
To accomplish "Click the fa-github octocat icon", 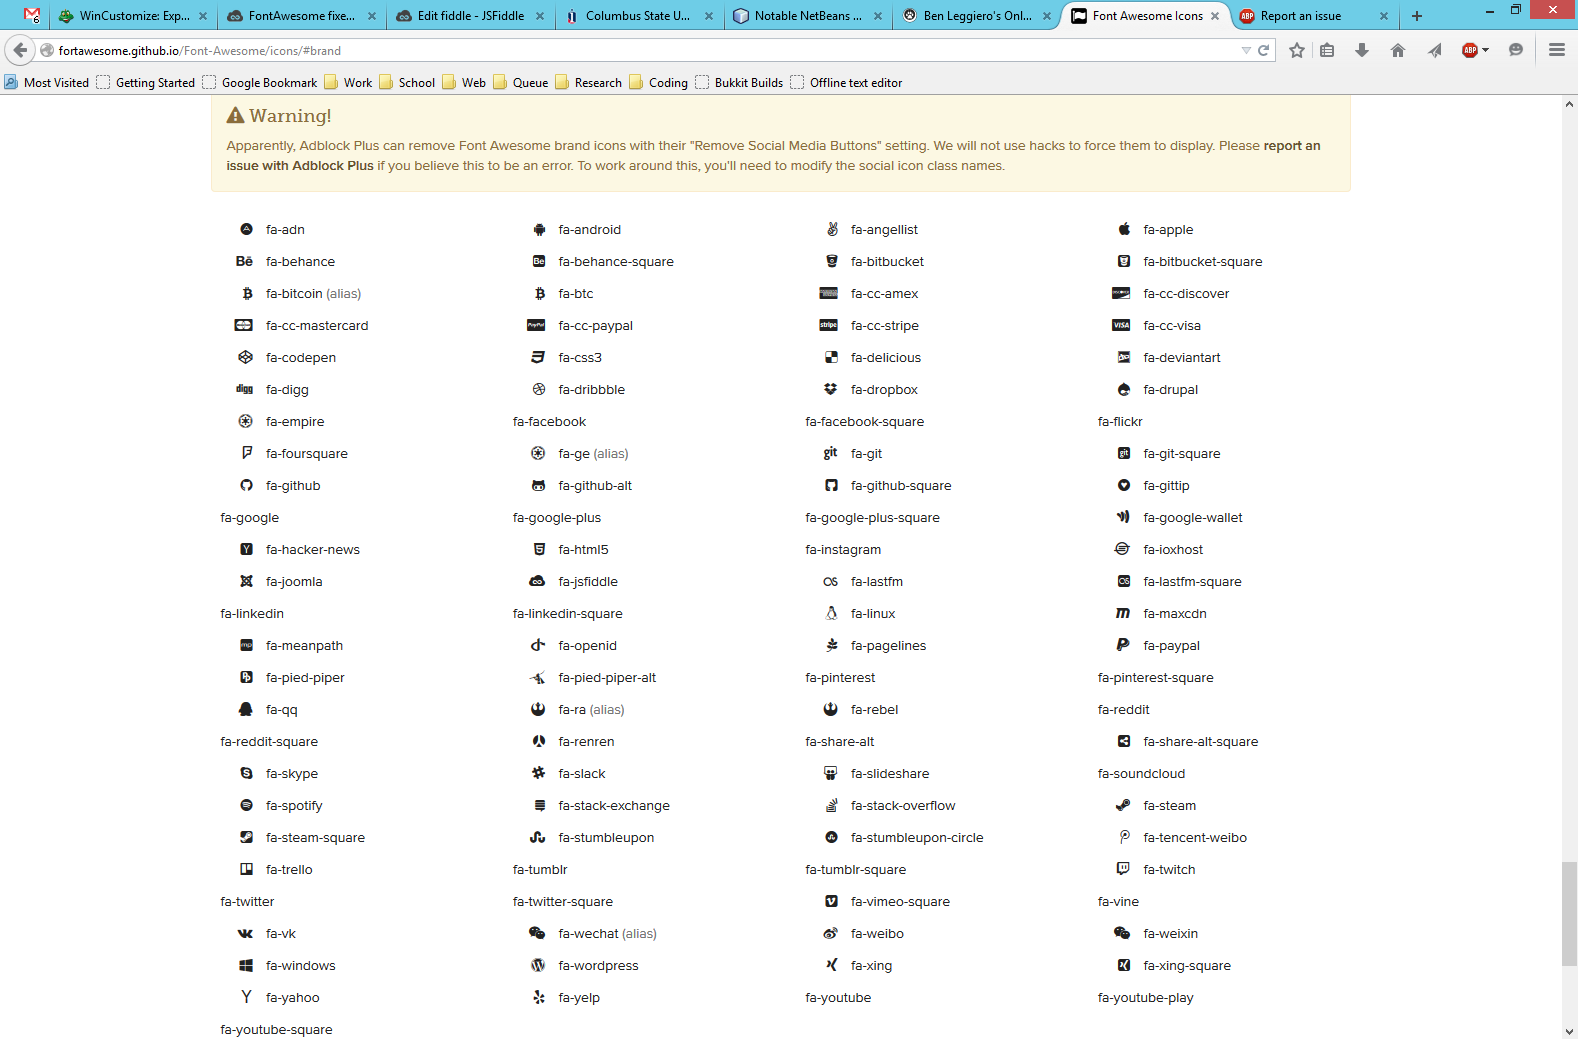I will pyautogui.click(x=246, y=485).
